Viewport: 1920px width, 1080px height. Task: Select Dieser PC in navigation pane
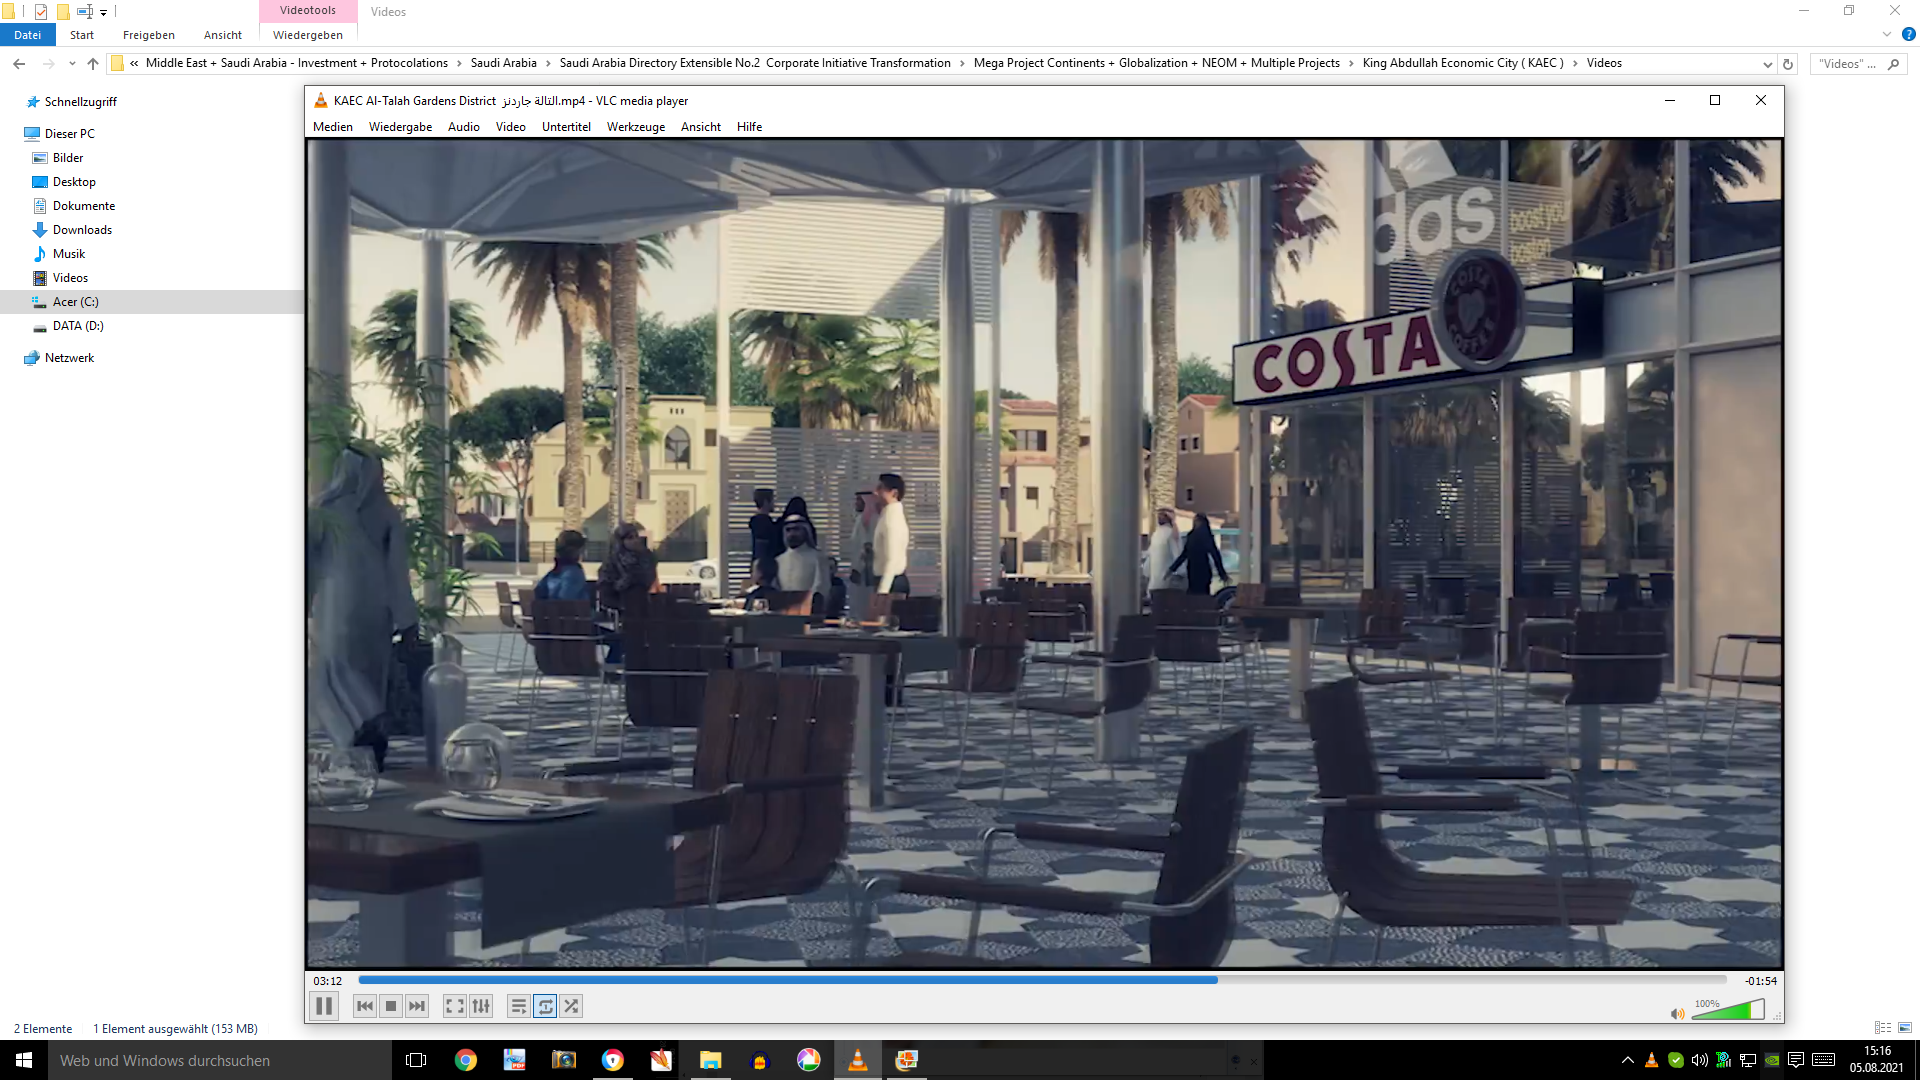tap(69, 134)
